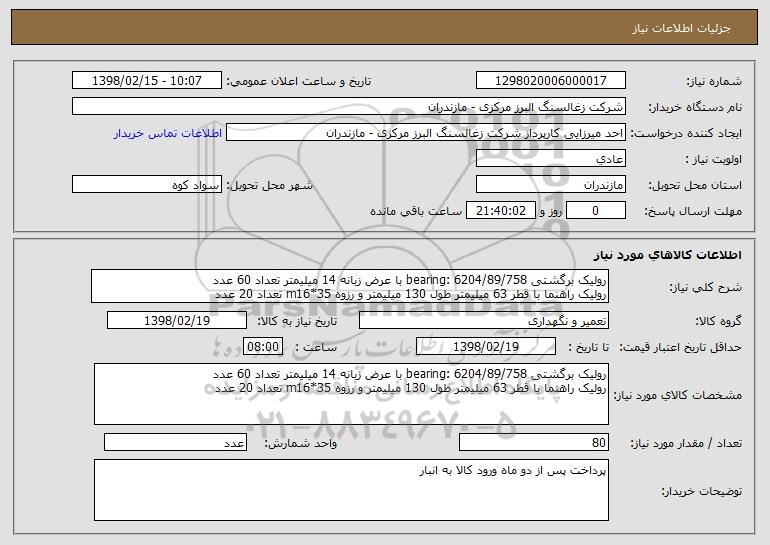770x545 pixels.
Task: Select the priority field showing عادی
Action: (550, 159)
